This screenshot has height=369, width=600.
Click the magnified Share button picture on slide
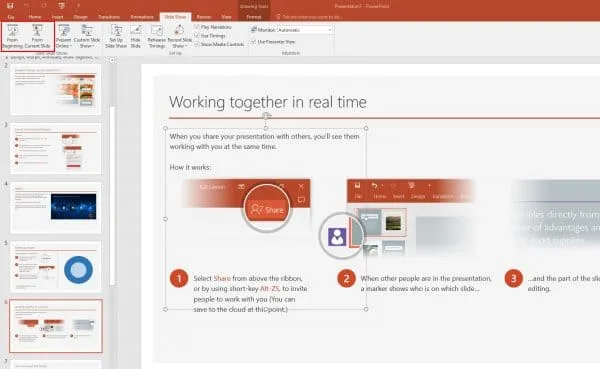[267, 208]
